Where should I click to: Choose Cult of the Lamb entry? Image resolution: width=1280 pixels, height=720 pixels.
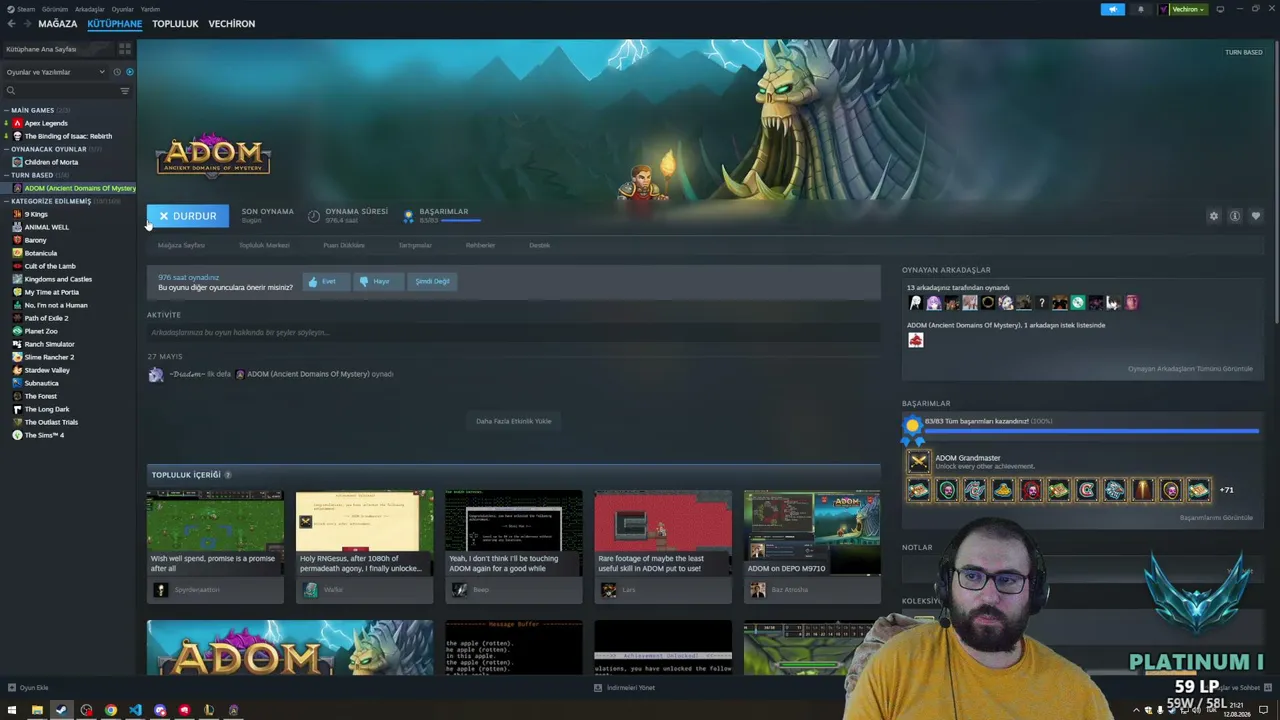pos(50,266)
